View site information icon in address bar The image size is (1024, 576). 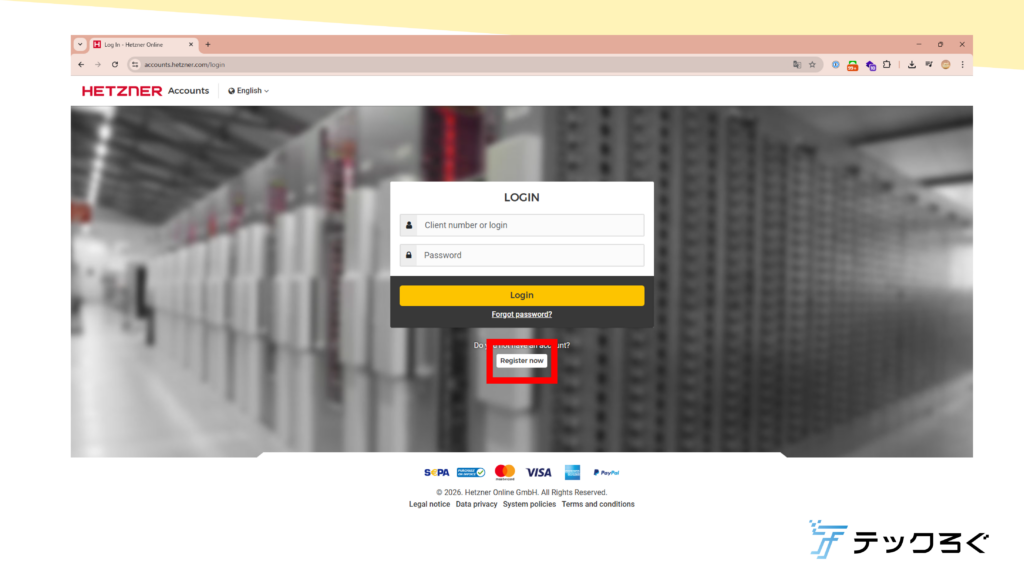pos(135,64)
